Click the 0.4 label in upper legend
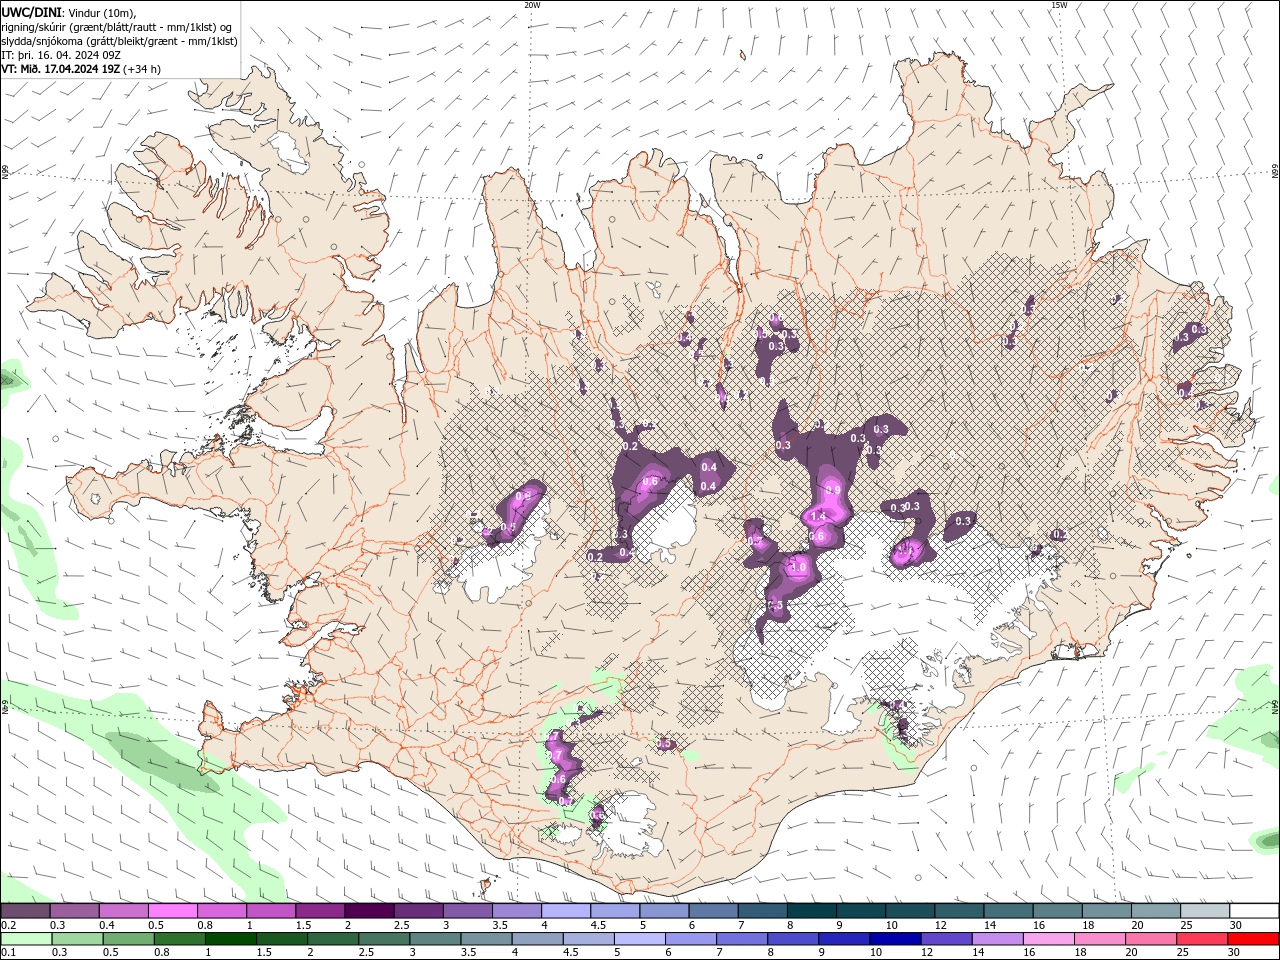This screenshot has width=1280, height=960. [x=107, y=925]
